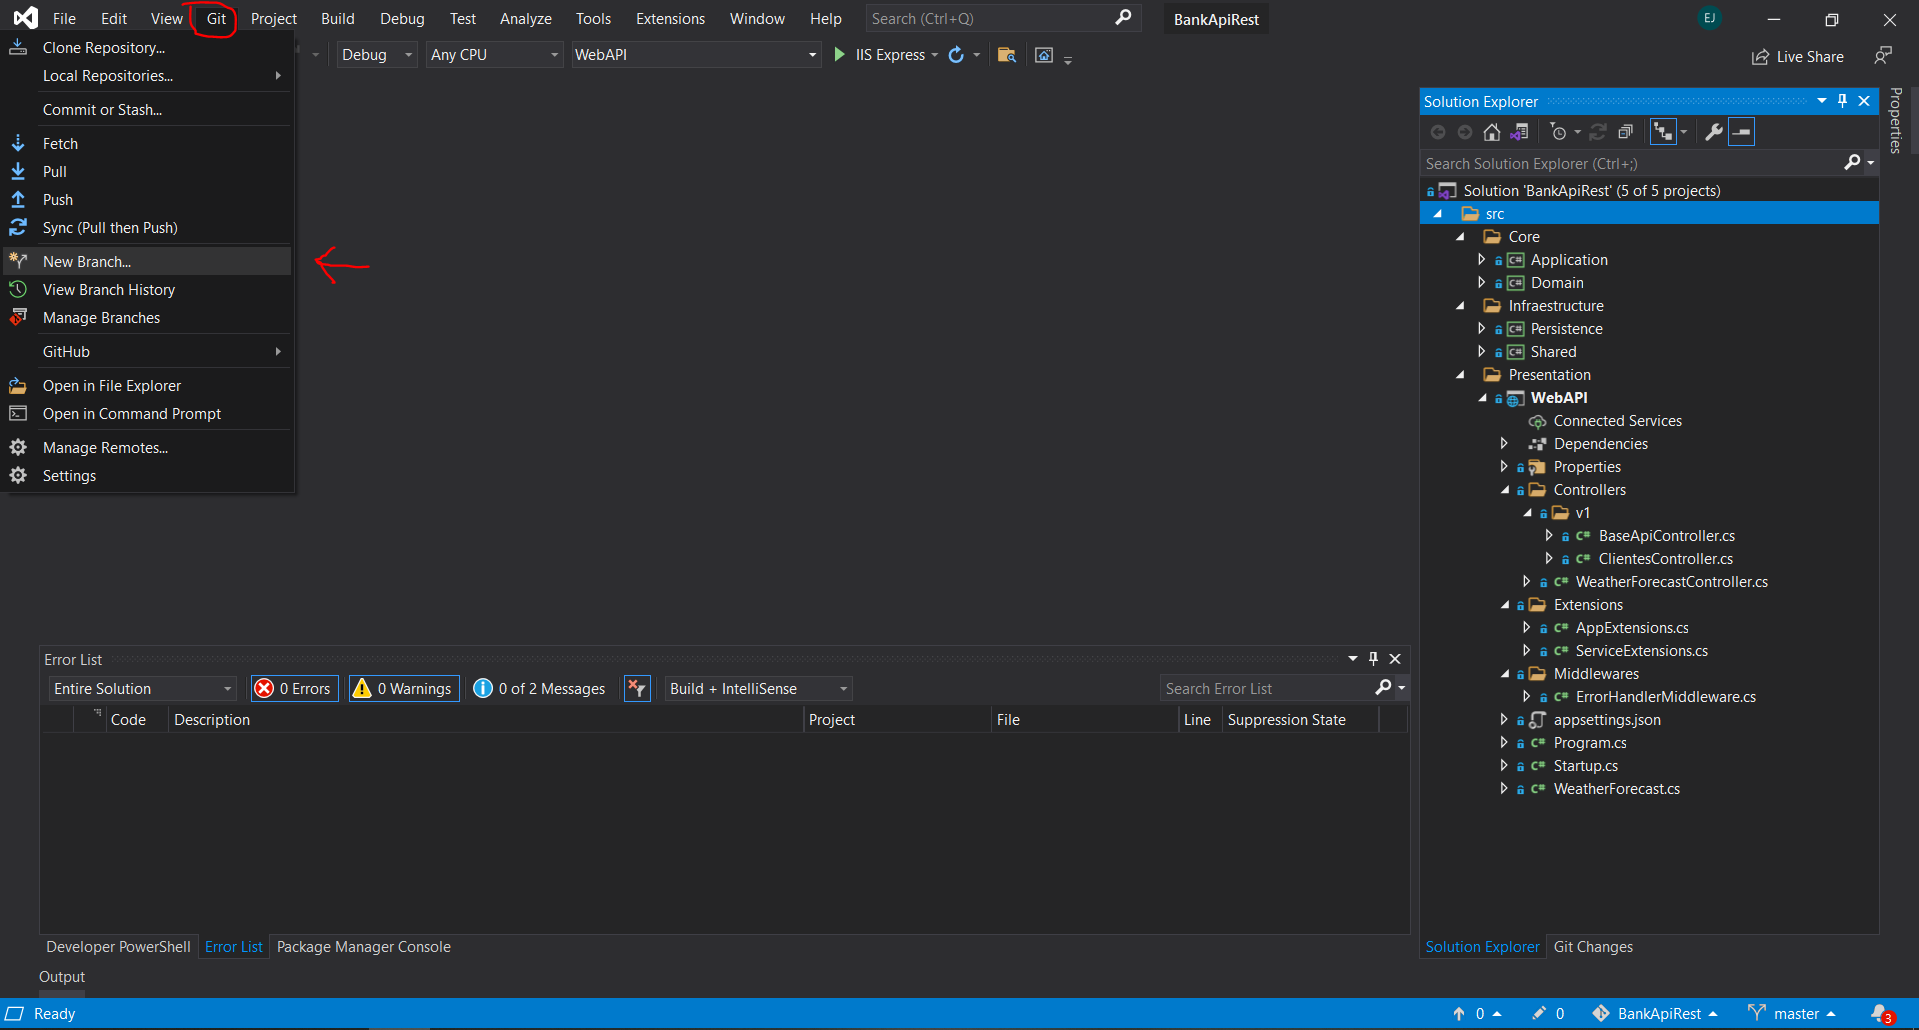Click the web browser home window icon

click(1044, 55)
